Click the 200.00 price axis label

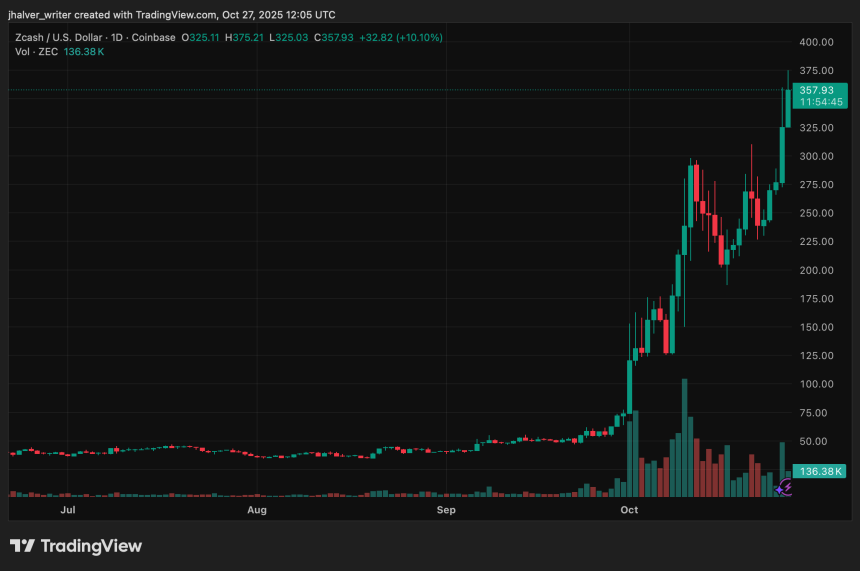(816, 270)
